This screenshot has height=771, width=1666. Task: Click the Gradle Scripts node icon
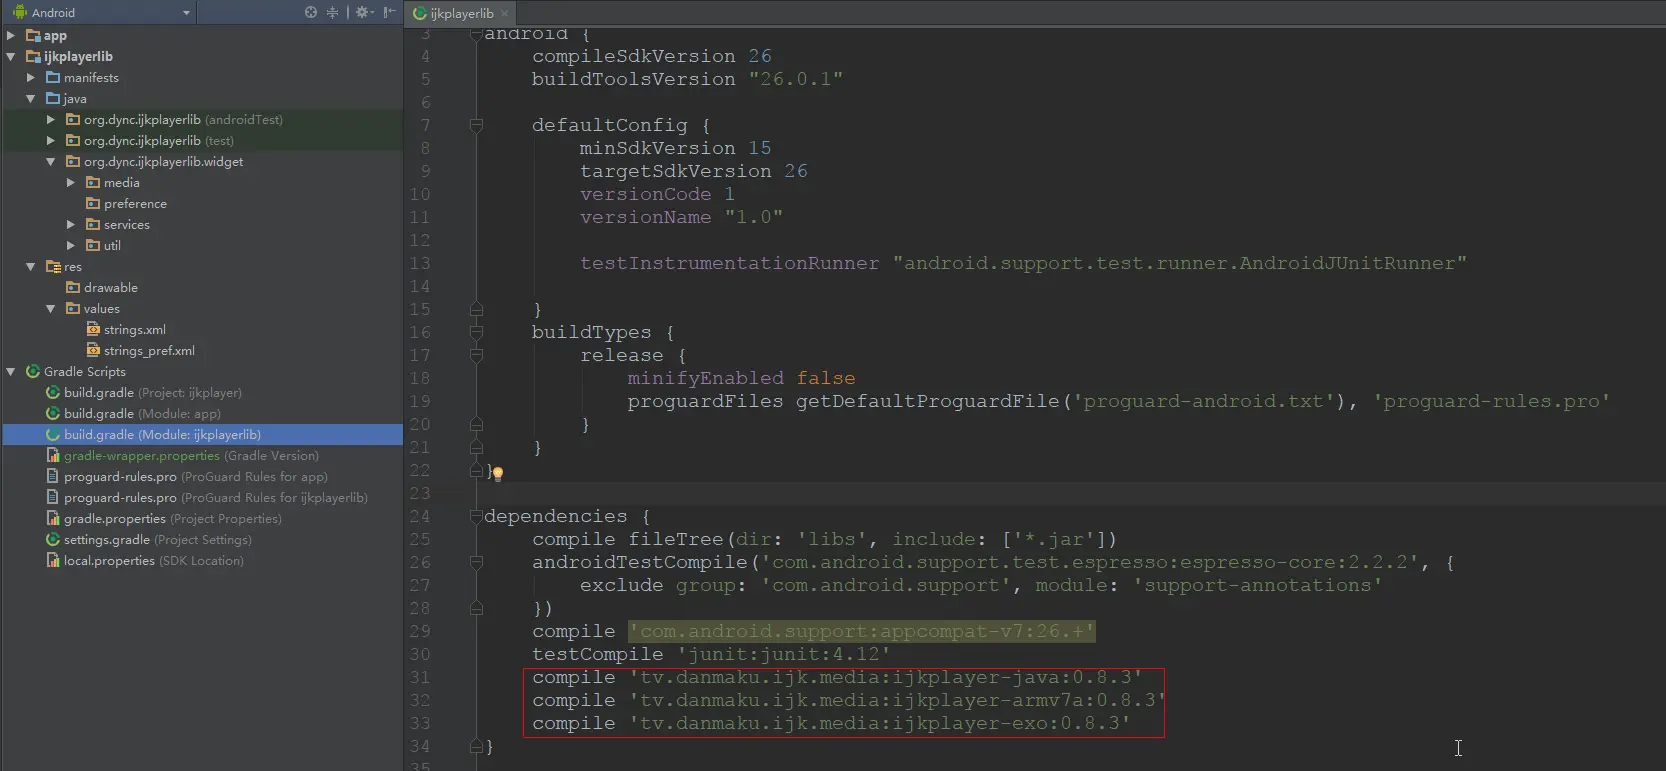(x=33, y=371)
